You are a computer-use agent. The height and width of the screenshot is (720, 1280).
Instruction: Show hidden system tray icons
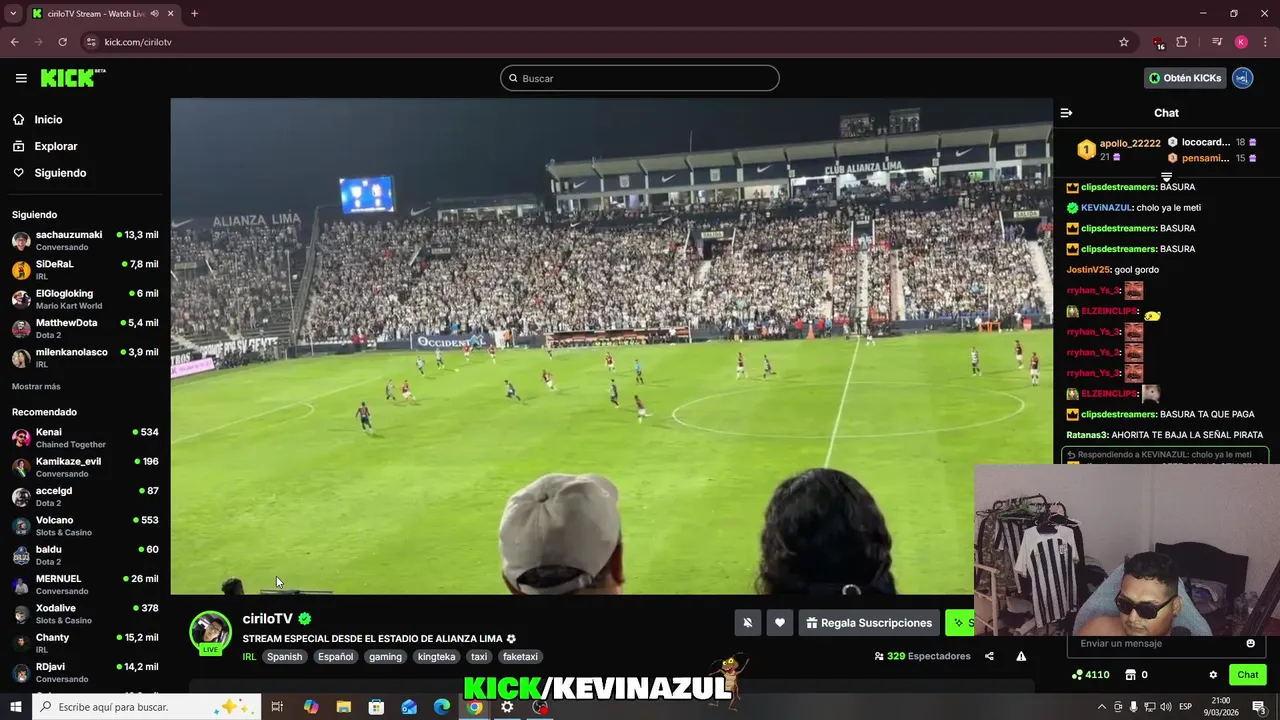tap(1102, 707)
